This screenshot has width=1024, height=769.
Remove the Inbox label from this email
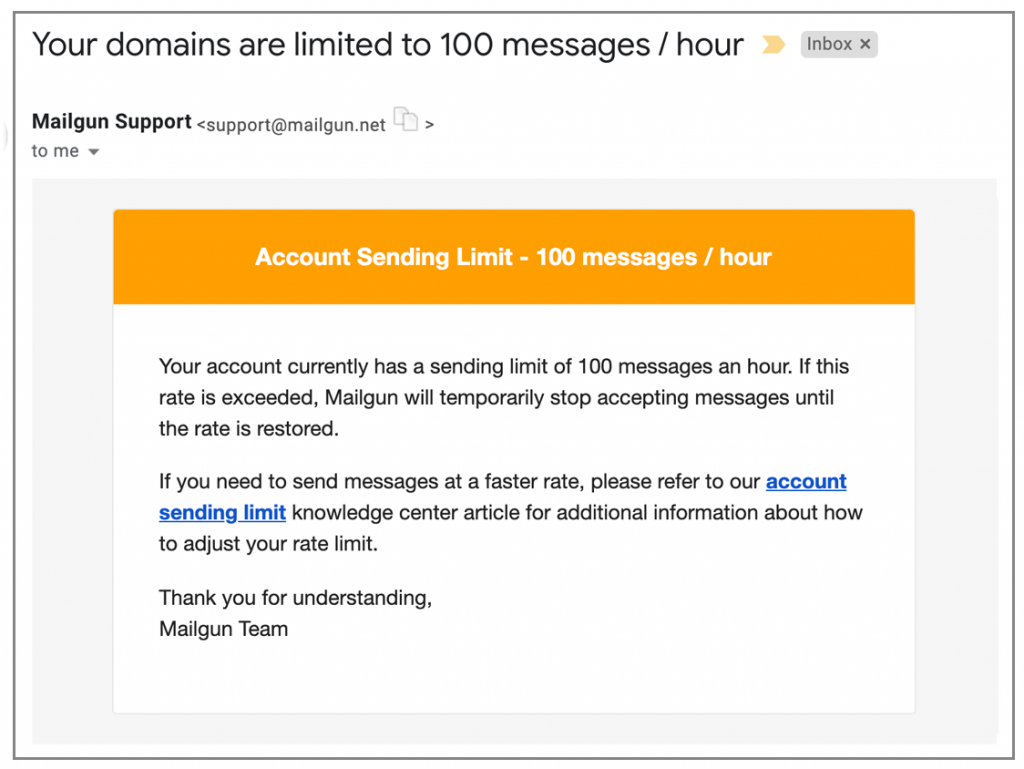coord(866,44)
